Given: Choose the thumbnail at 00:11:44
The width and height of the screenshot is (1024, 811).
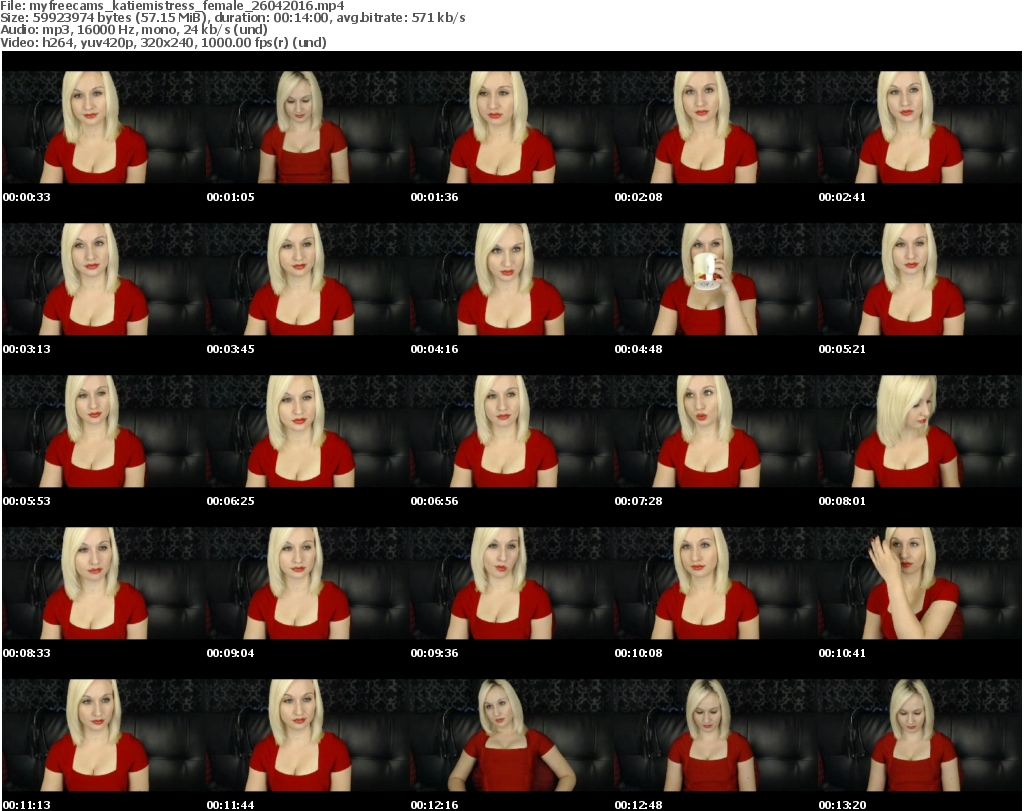Looking at the screenshot, I should tap(308, 736).
